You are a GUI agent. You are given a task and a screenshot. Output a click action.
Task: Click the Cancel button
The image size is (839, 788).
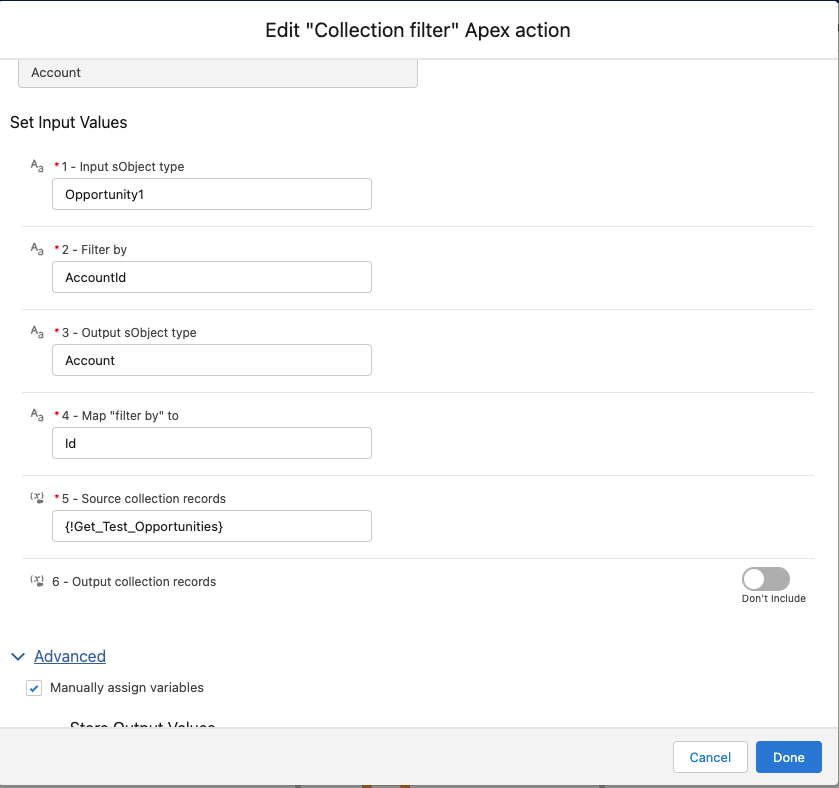click(x=710, y=757)
